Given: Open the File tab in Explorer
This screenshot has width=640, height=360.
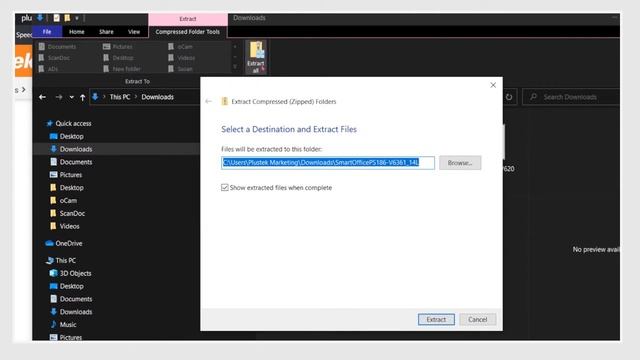Looking at the screenshot, I should 47,31.
